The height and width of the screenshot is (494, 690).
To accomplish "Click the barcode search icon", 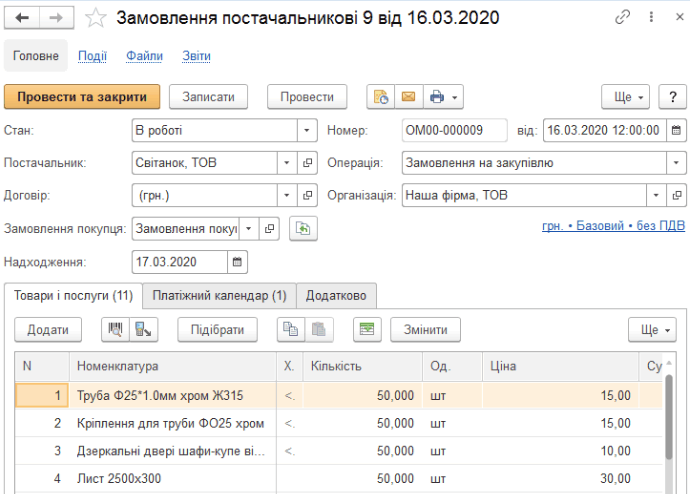I will pyautogui.click(x=115, y=329).
